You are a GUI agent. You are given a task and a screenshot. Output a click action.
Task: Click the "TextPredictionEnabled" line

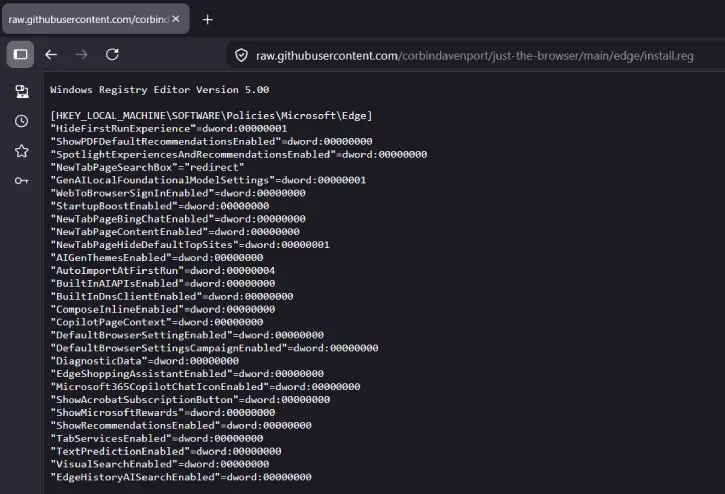point(166,452)
